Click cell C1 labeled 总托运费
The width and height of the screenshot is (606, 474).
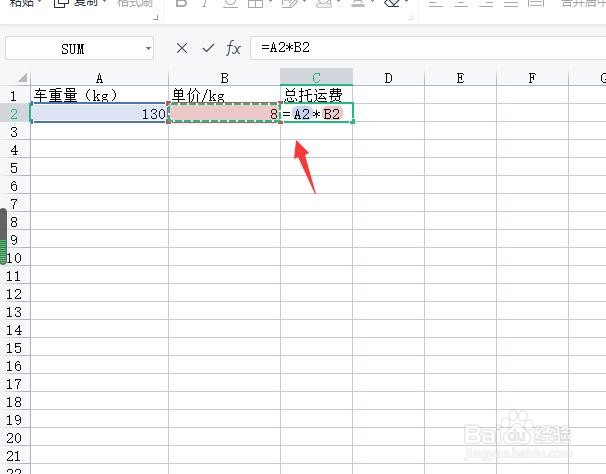[316, 95]
